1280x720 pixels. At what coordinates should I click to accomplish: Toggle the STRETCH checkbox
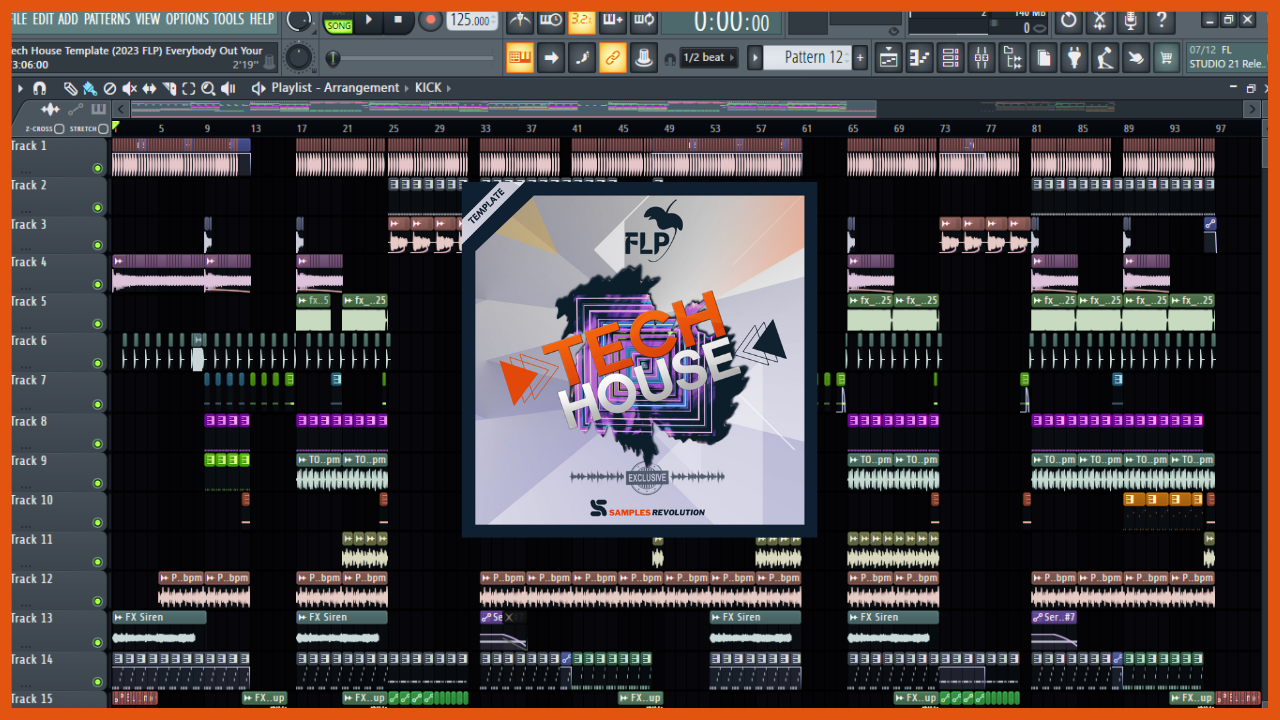(x=103, y=129)
